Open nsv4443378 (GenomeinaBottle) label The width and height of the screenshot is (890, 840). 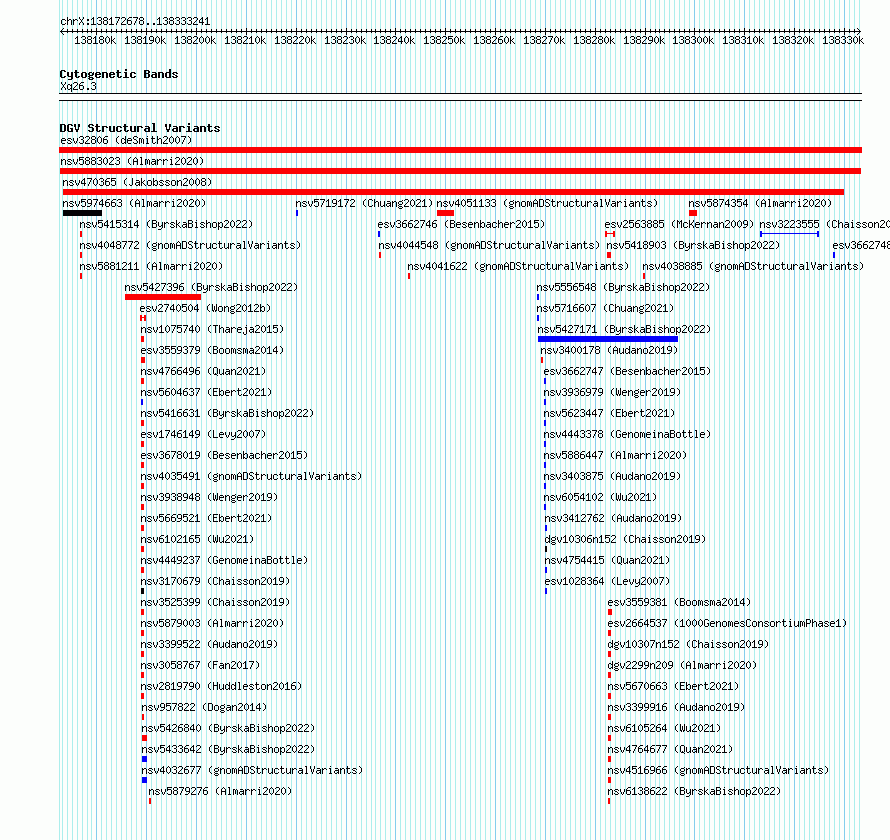[627, 434]
